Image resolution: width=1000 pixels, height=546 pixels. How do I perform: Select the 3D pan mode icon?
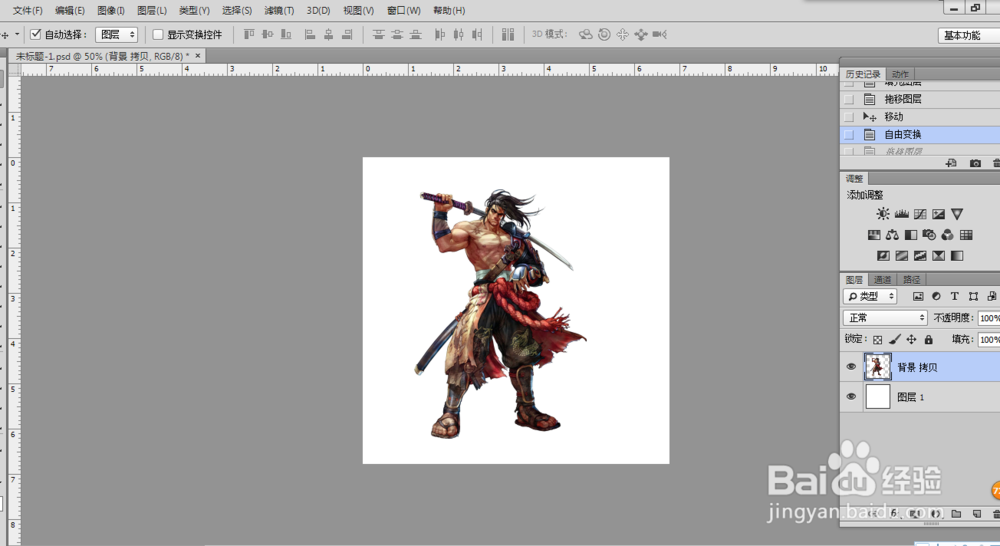click(622, 34)
